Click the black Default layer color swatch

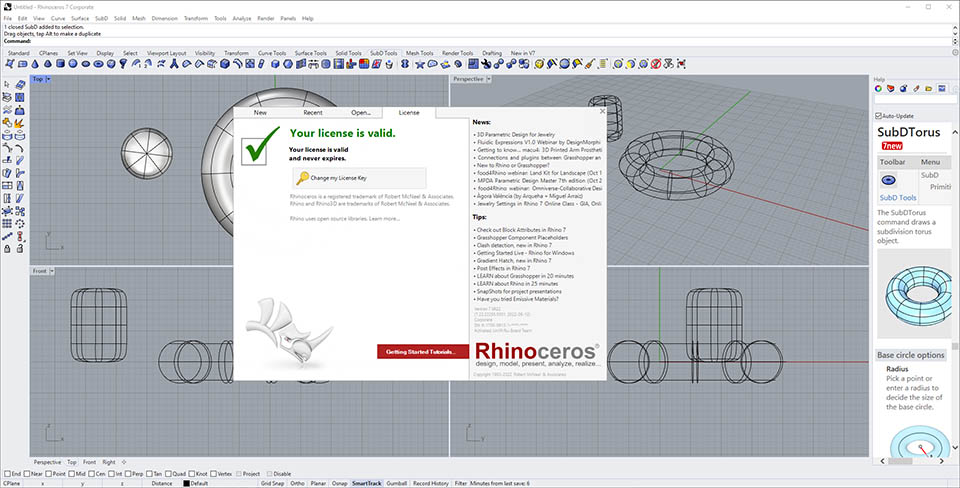point(186,483)
